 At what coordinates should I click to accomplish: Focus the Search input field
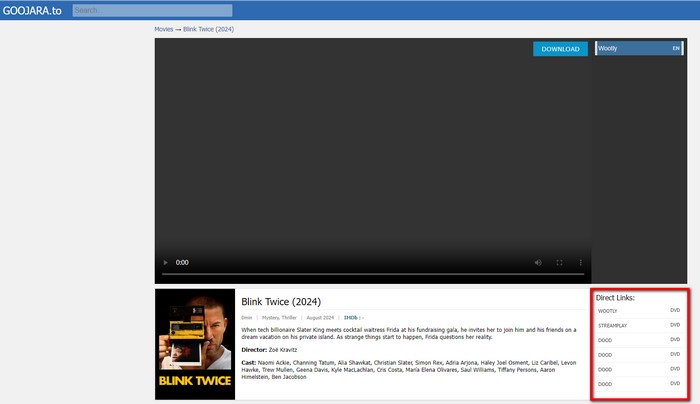pyautogui.click(x=152, y=10)
